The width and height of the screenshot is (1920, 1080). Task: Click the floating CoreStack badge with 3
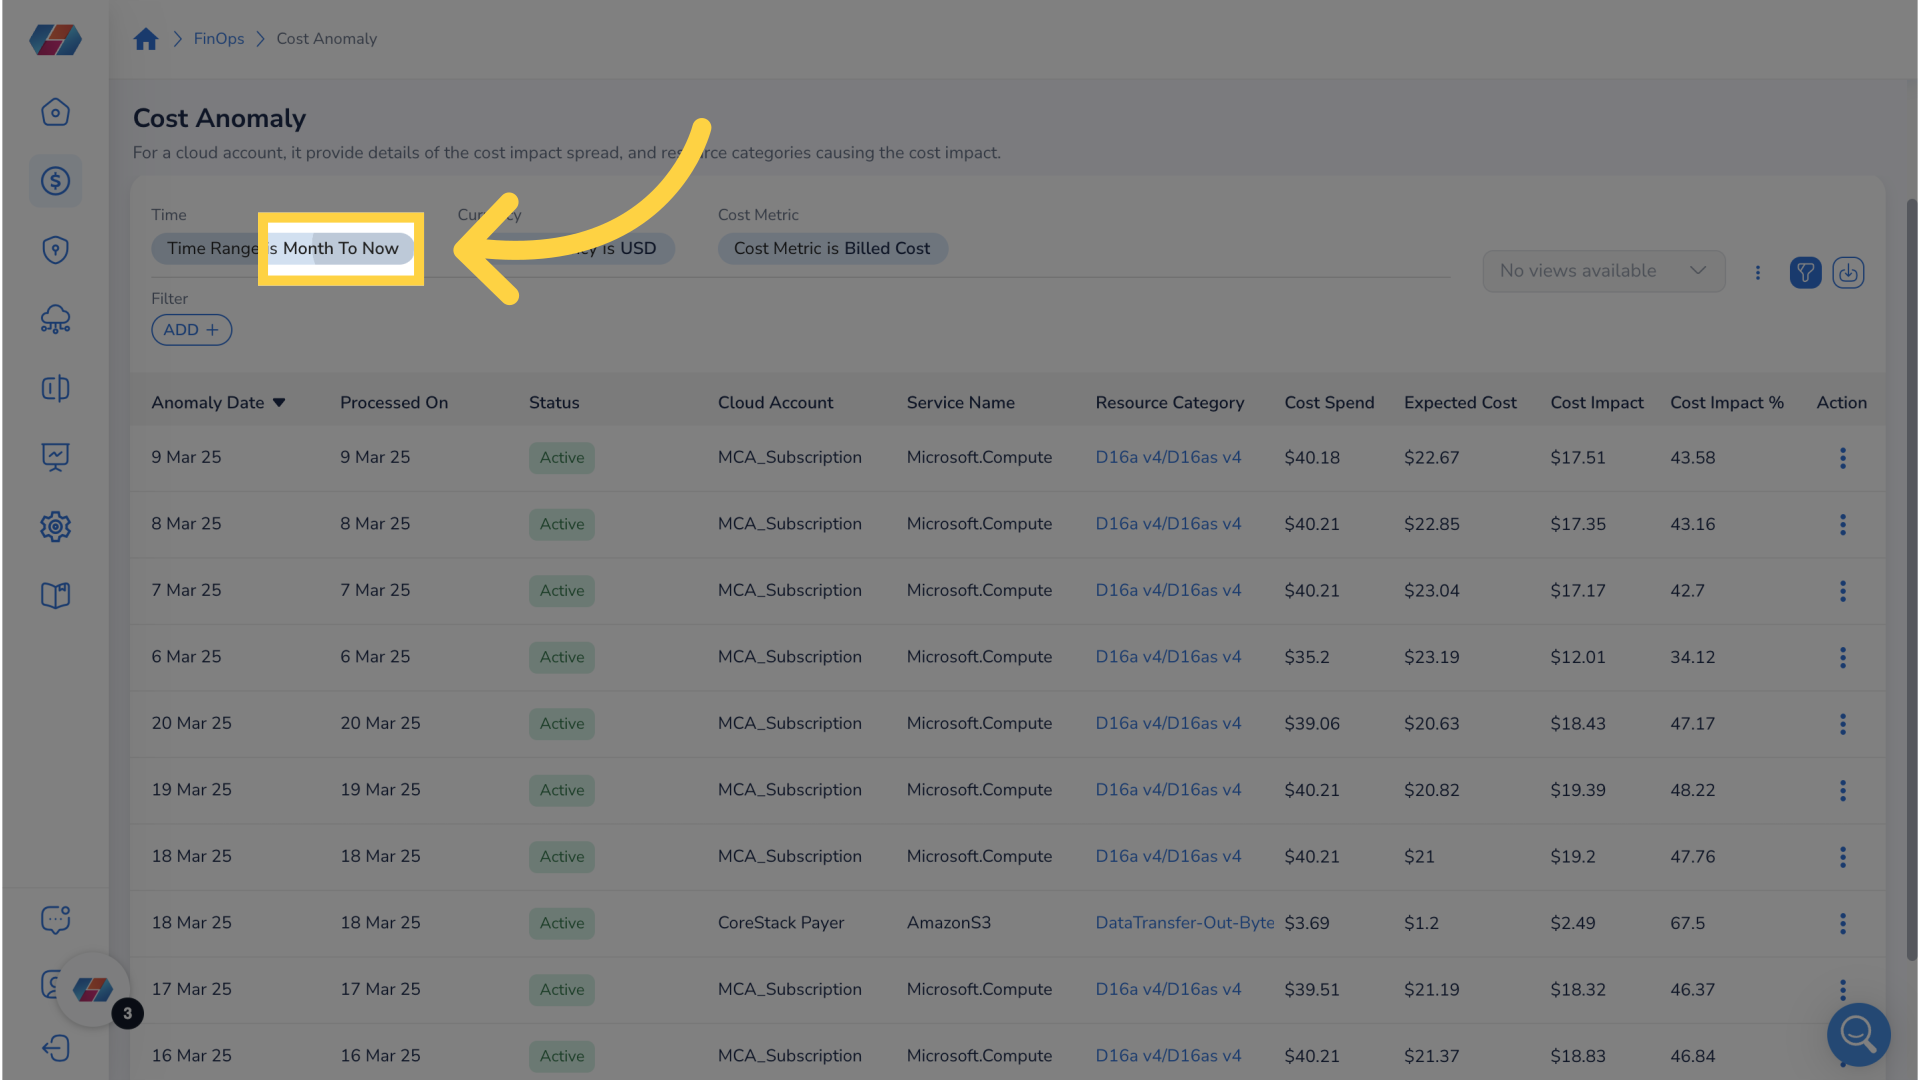[x=94, y=990]
